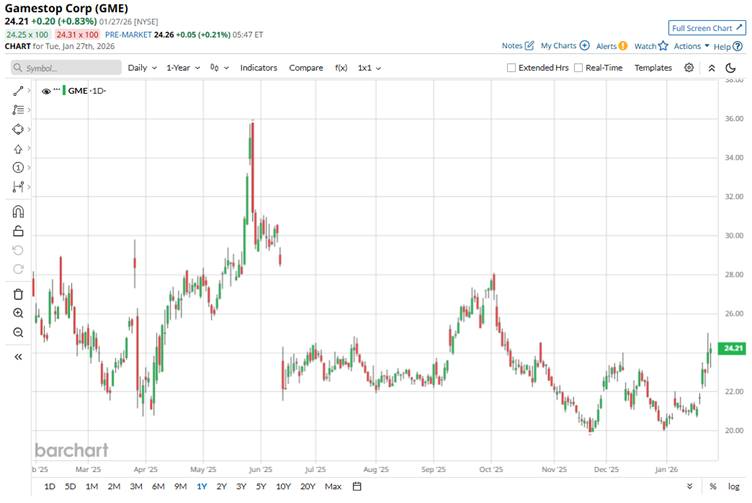Collapse the chart header with double-chevron
This screenshot has width=752, height=503.
712,68
